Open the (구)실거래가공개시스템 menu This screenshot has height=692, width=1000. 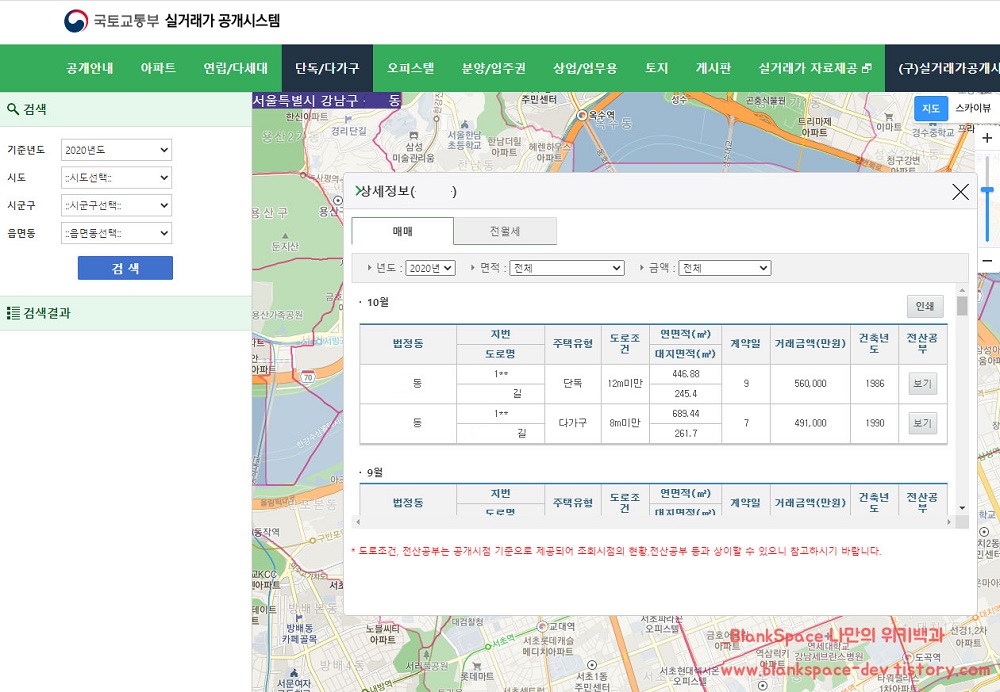pos(943,68)
